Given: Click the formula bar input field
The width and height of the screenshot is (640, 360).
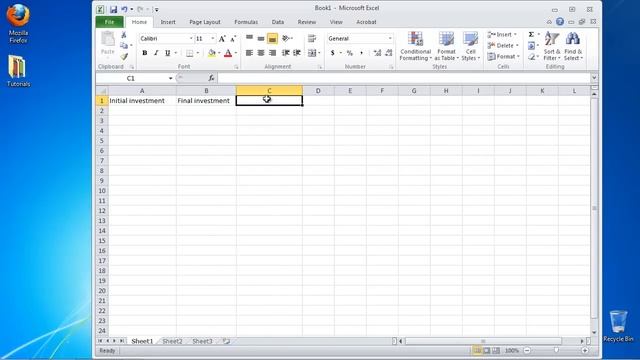Looking at the screenshot, I should [404, 78].
